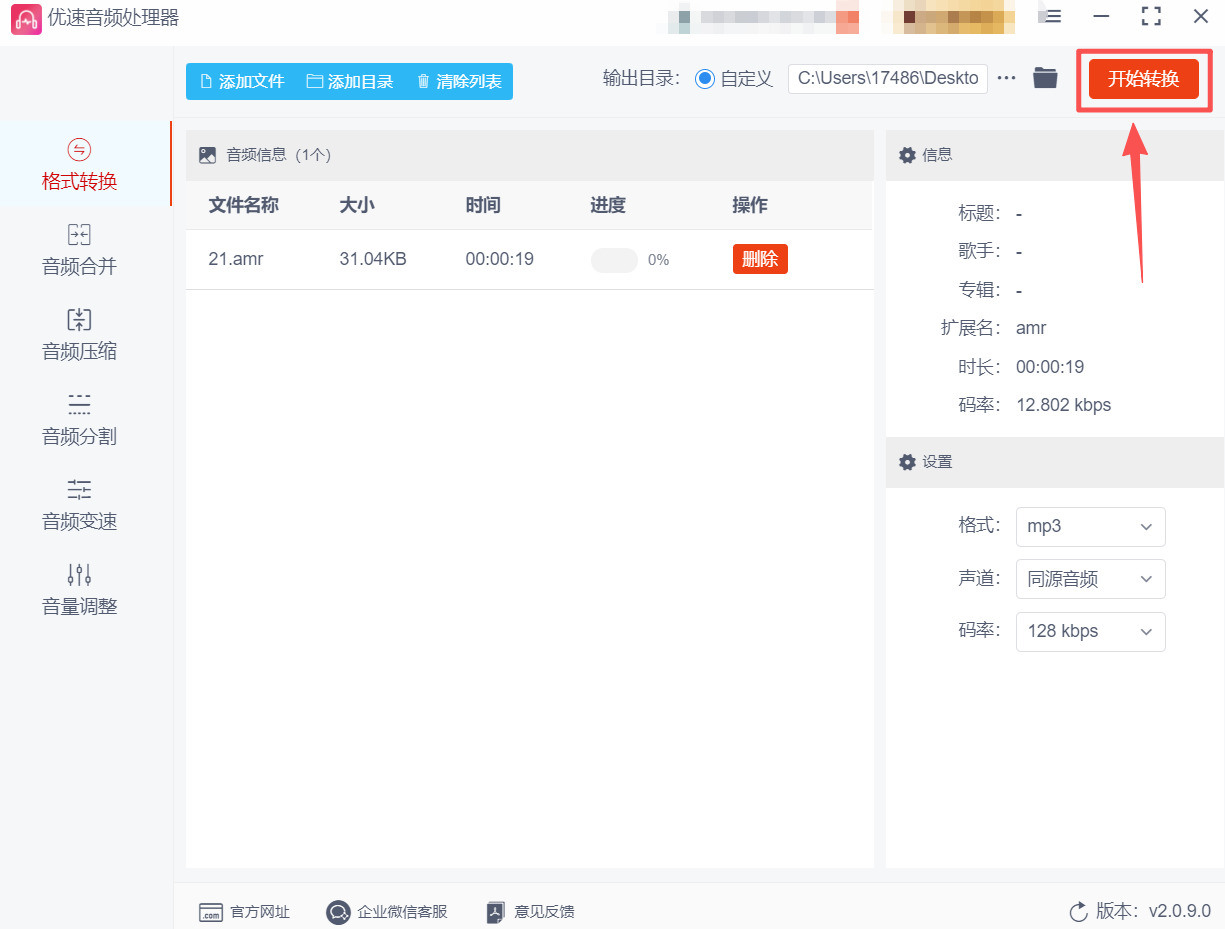Click the 版本 refresh update icon

(1078, 911)
